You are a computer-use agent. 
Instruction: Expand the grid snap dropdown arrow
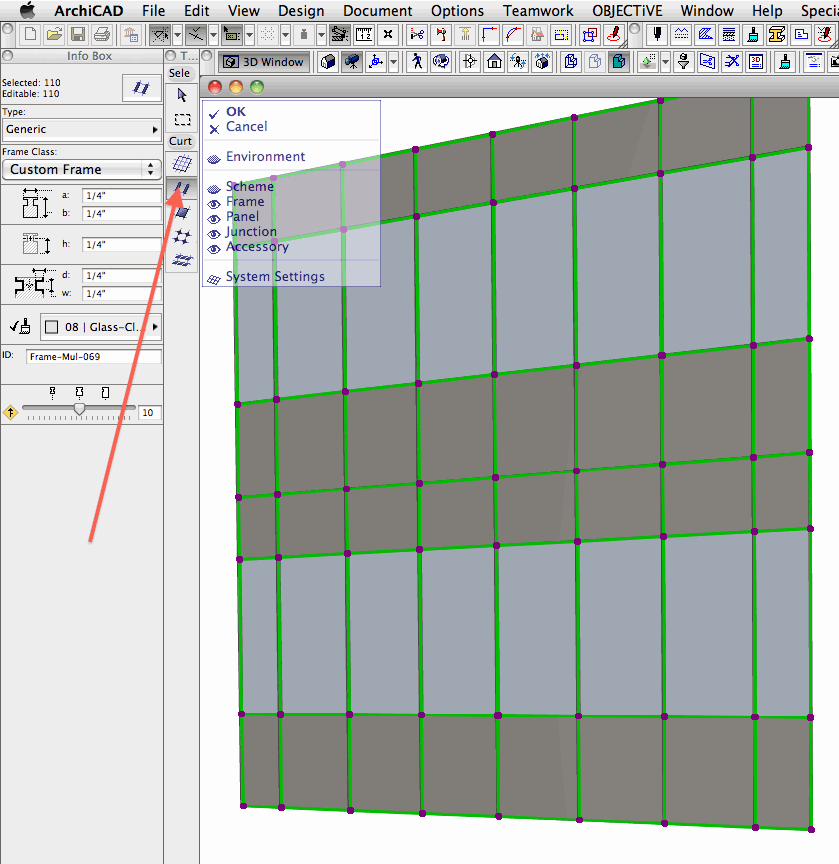285,35
